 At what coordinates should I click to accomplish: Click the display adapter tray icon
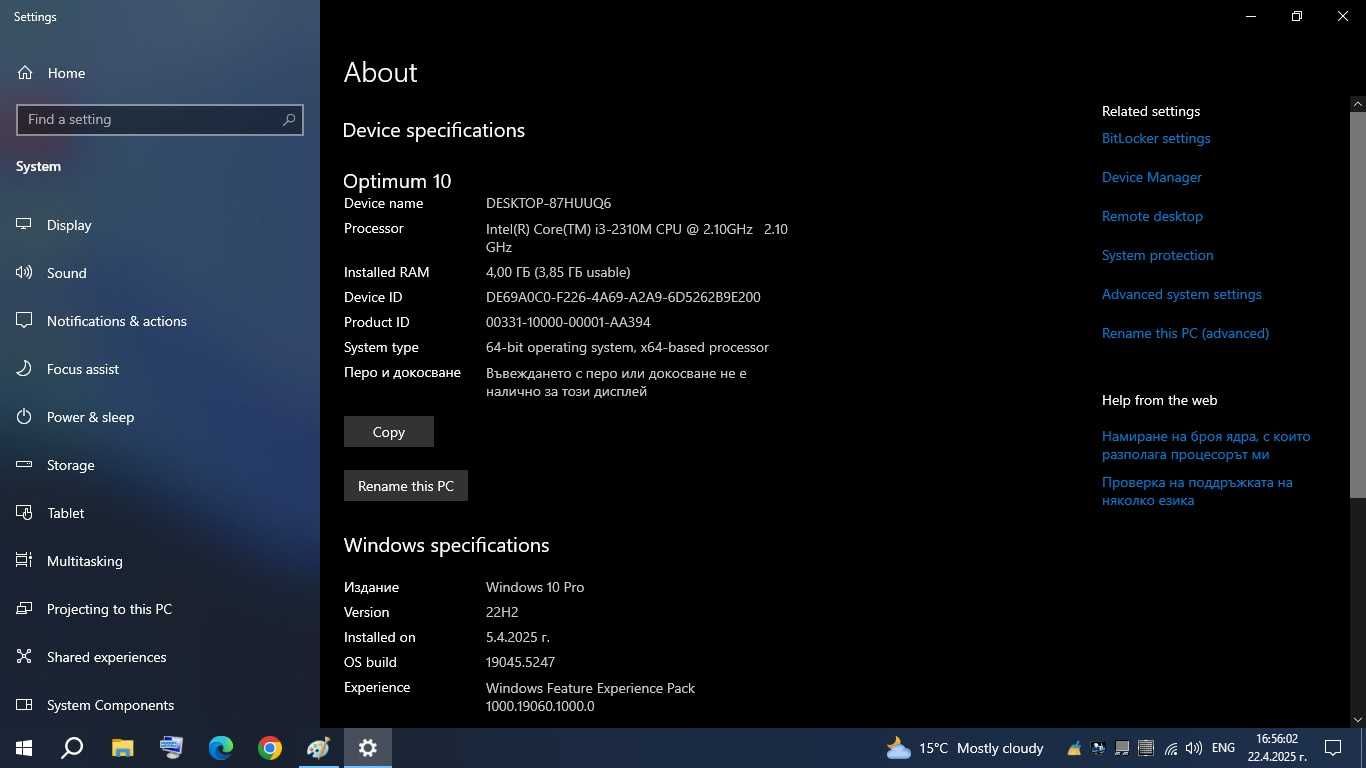click(1098, 748)
